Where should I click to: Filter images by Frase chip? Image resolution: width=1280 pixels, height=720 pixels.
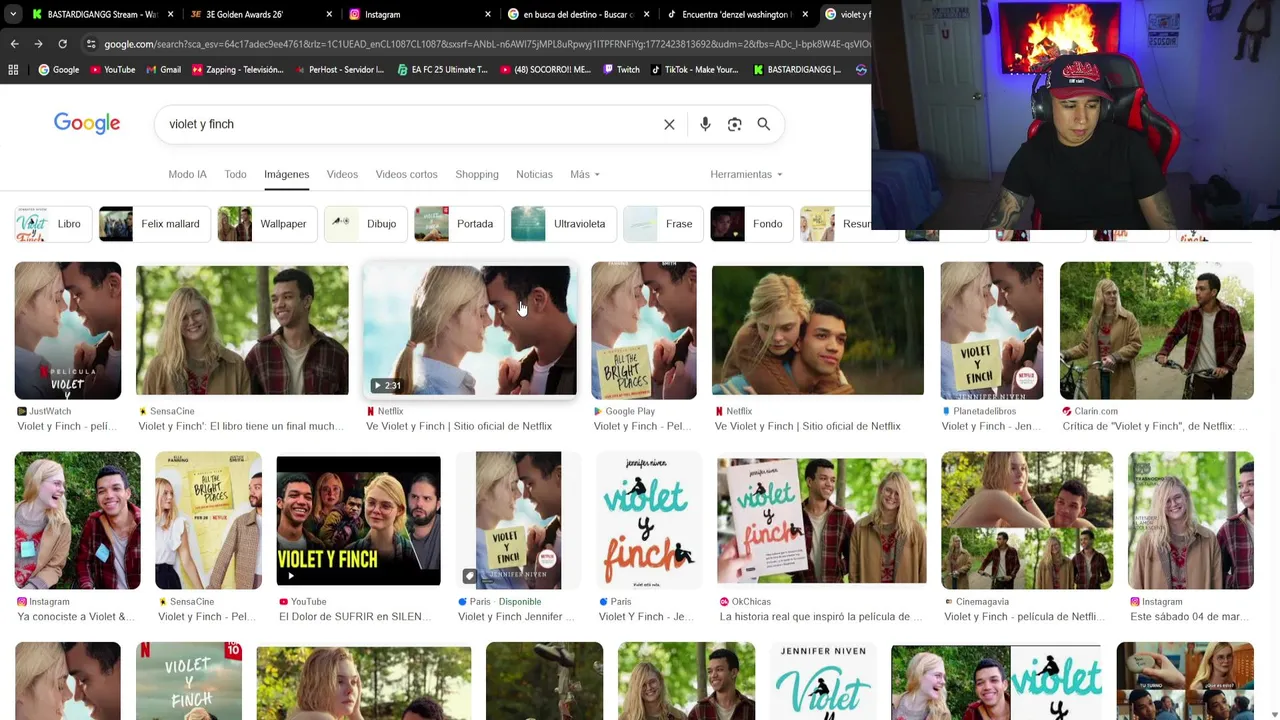pos(663,224)
